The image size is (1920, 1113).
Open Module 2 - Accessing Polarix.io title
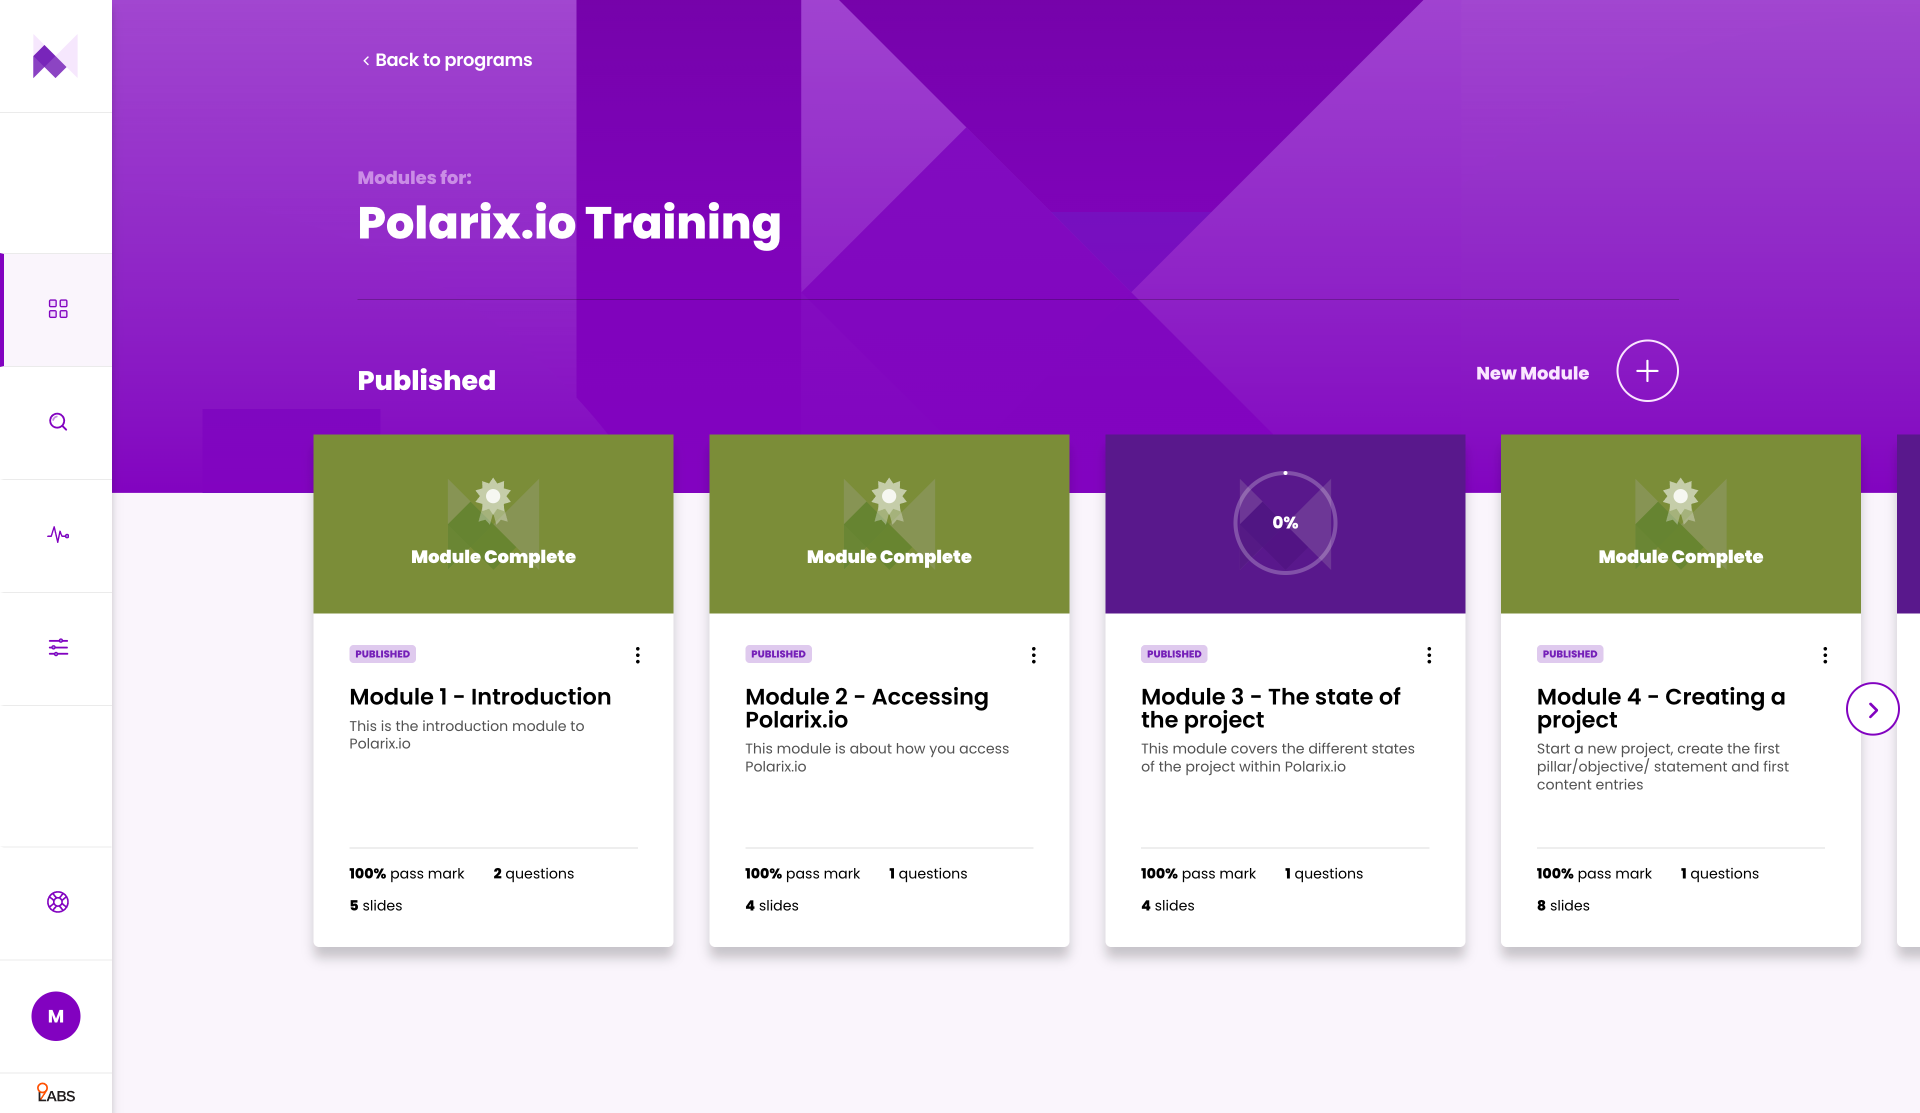coord(867,708)
